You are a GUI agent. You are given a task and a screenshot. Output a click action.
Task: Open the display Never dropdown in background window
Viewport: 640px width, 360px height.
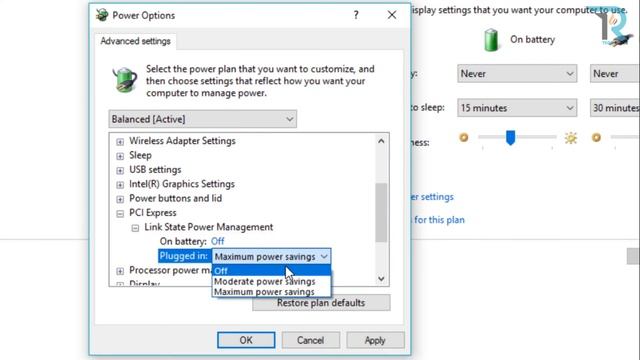pyautogui.click(x=517, y=73)
